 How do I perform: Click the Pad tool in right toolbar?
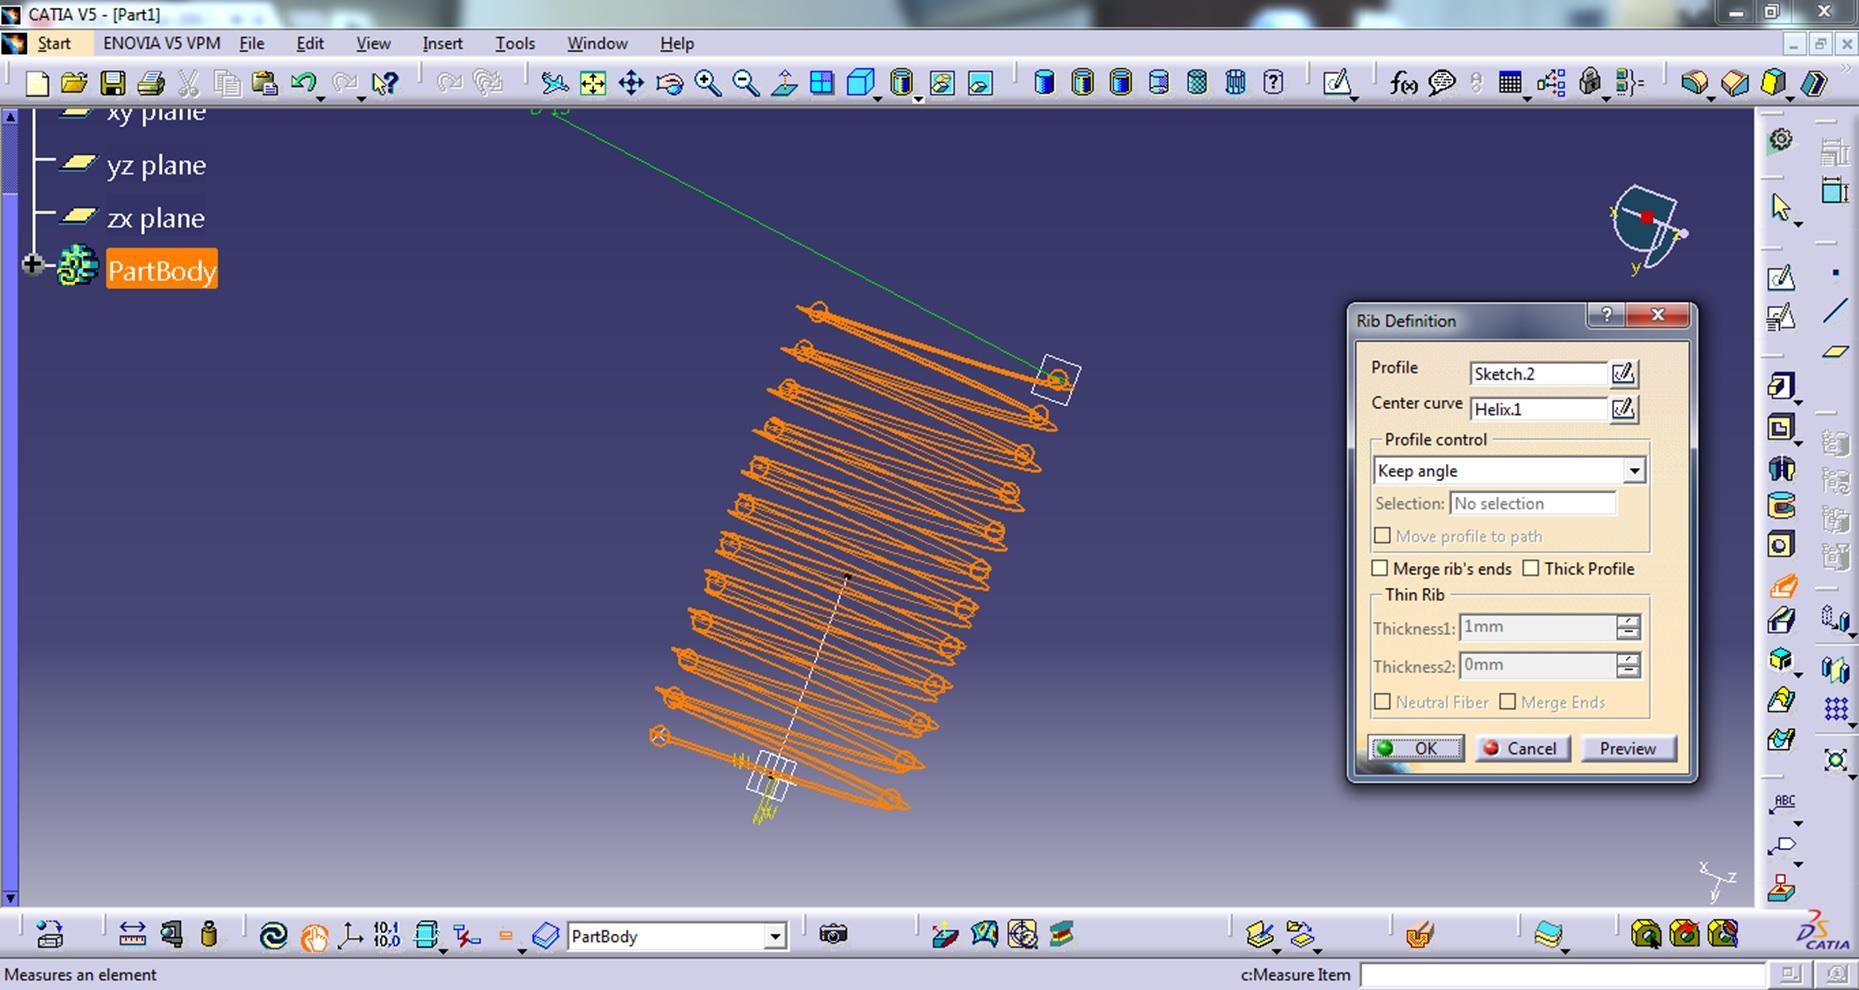1781,386
